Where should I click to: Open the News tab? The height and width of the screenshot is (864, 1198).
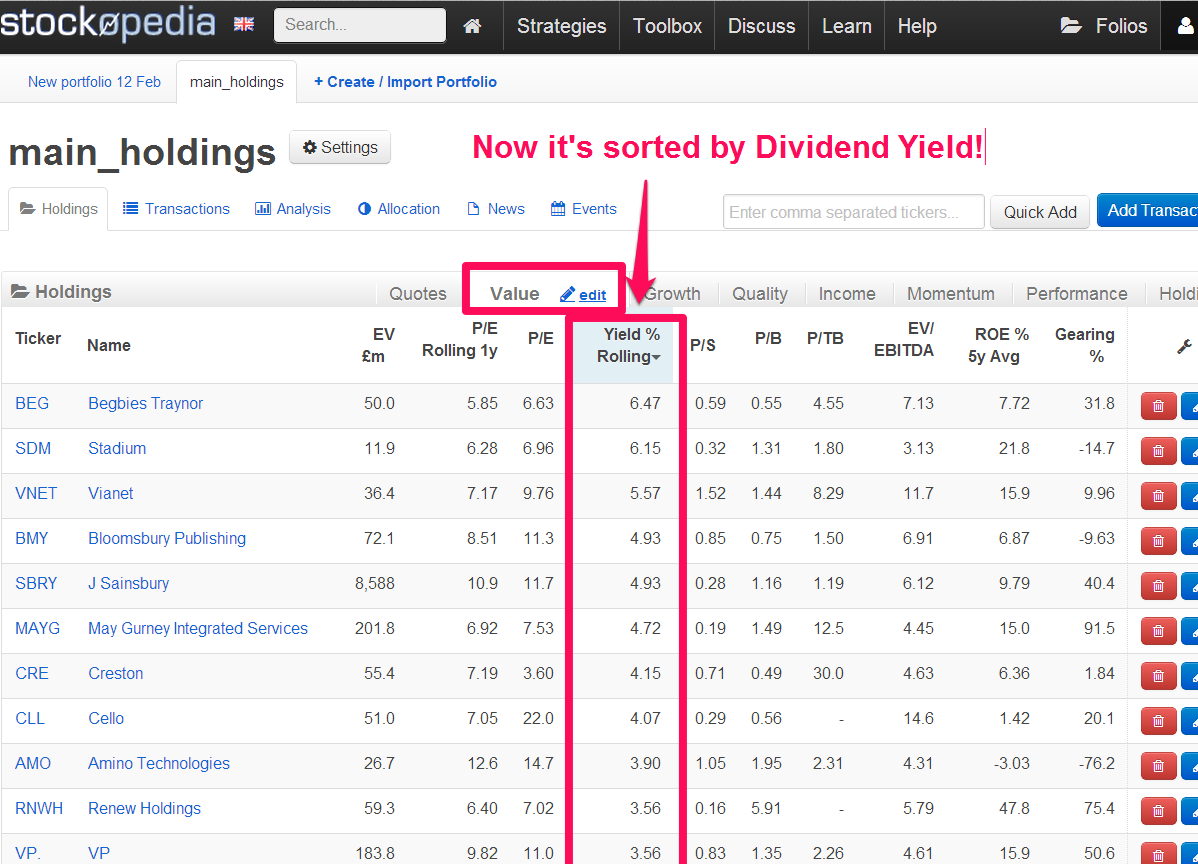pyautogui.click(x=496, y=209)
